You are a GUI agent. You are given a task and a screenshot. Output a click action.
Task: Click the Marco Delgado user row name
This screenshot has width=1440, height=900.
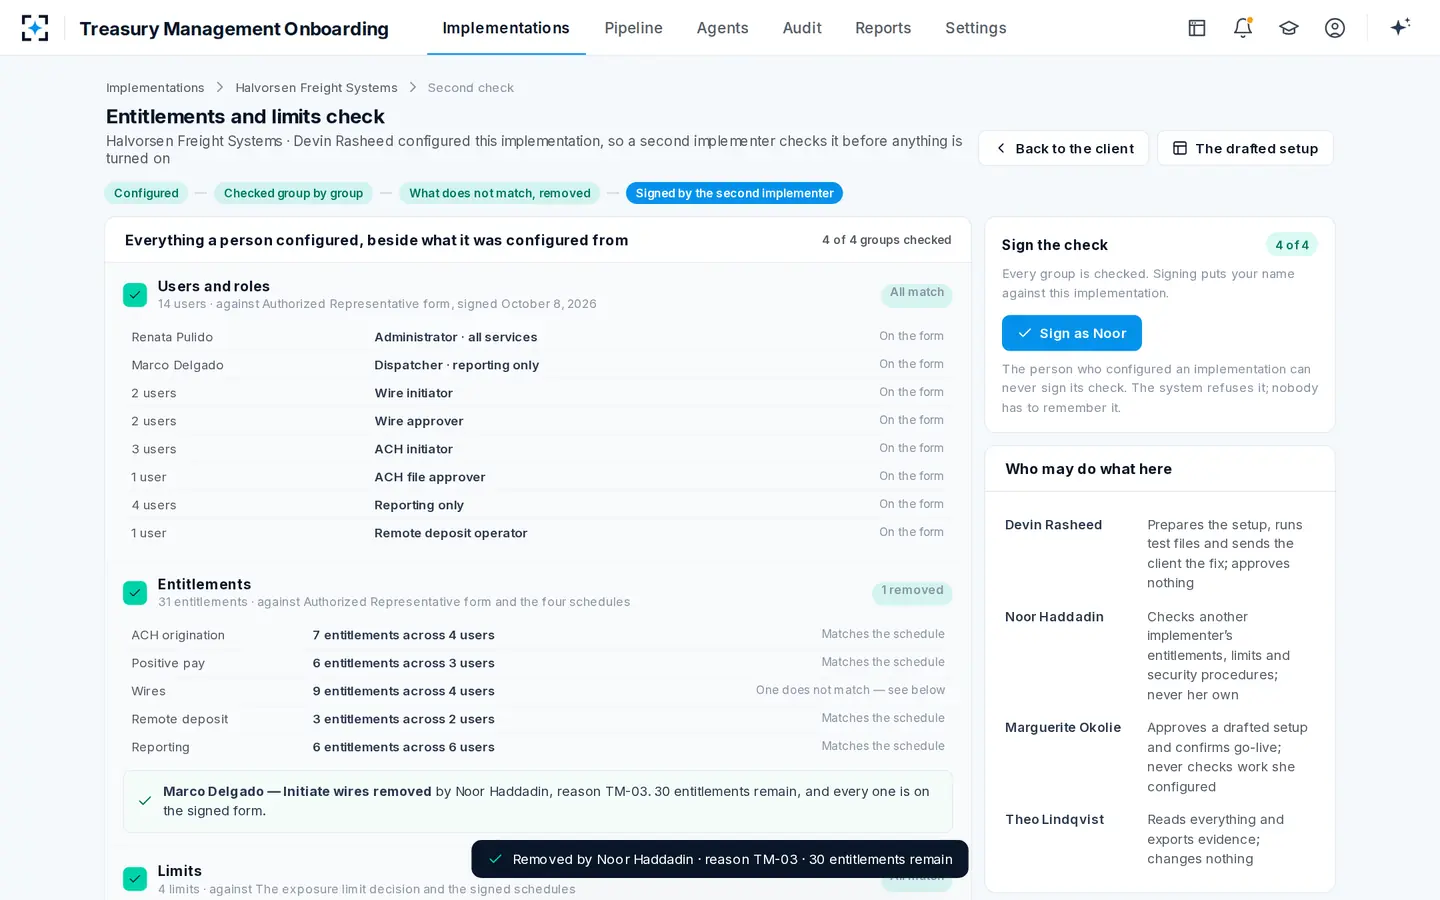coord(178,365)
